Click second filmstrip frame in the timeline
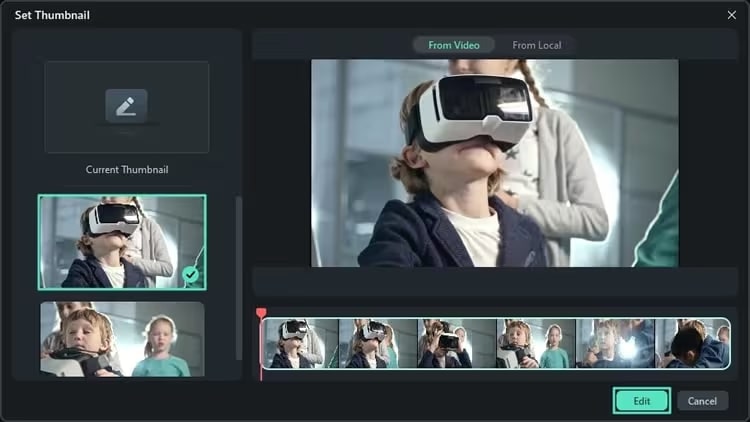Image resolution: width=750 pixels, height=422 pixels. (378, 343)
